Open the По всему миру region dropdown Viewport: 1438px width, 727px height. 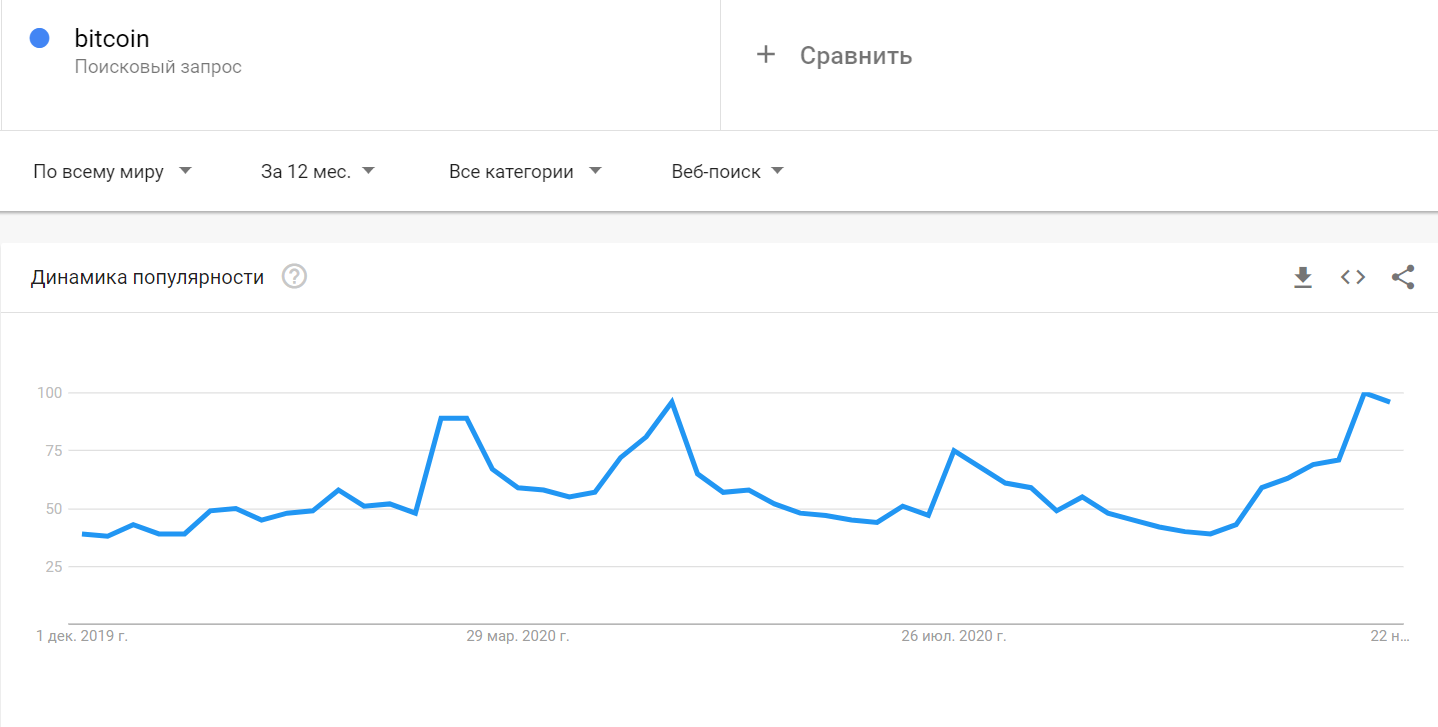(112, 172)
